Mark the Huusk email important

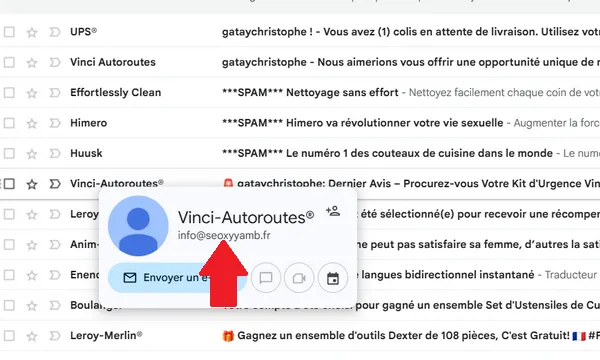click(x=55, y=153)
